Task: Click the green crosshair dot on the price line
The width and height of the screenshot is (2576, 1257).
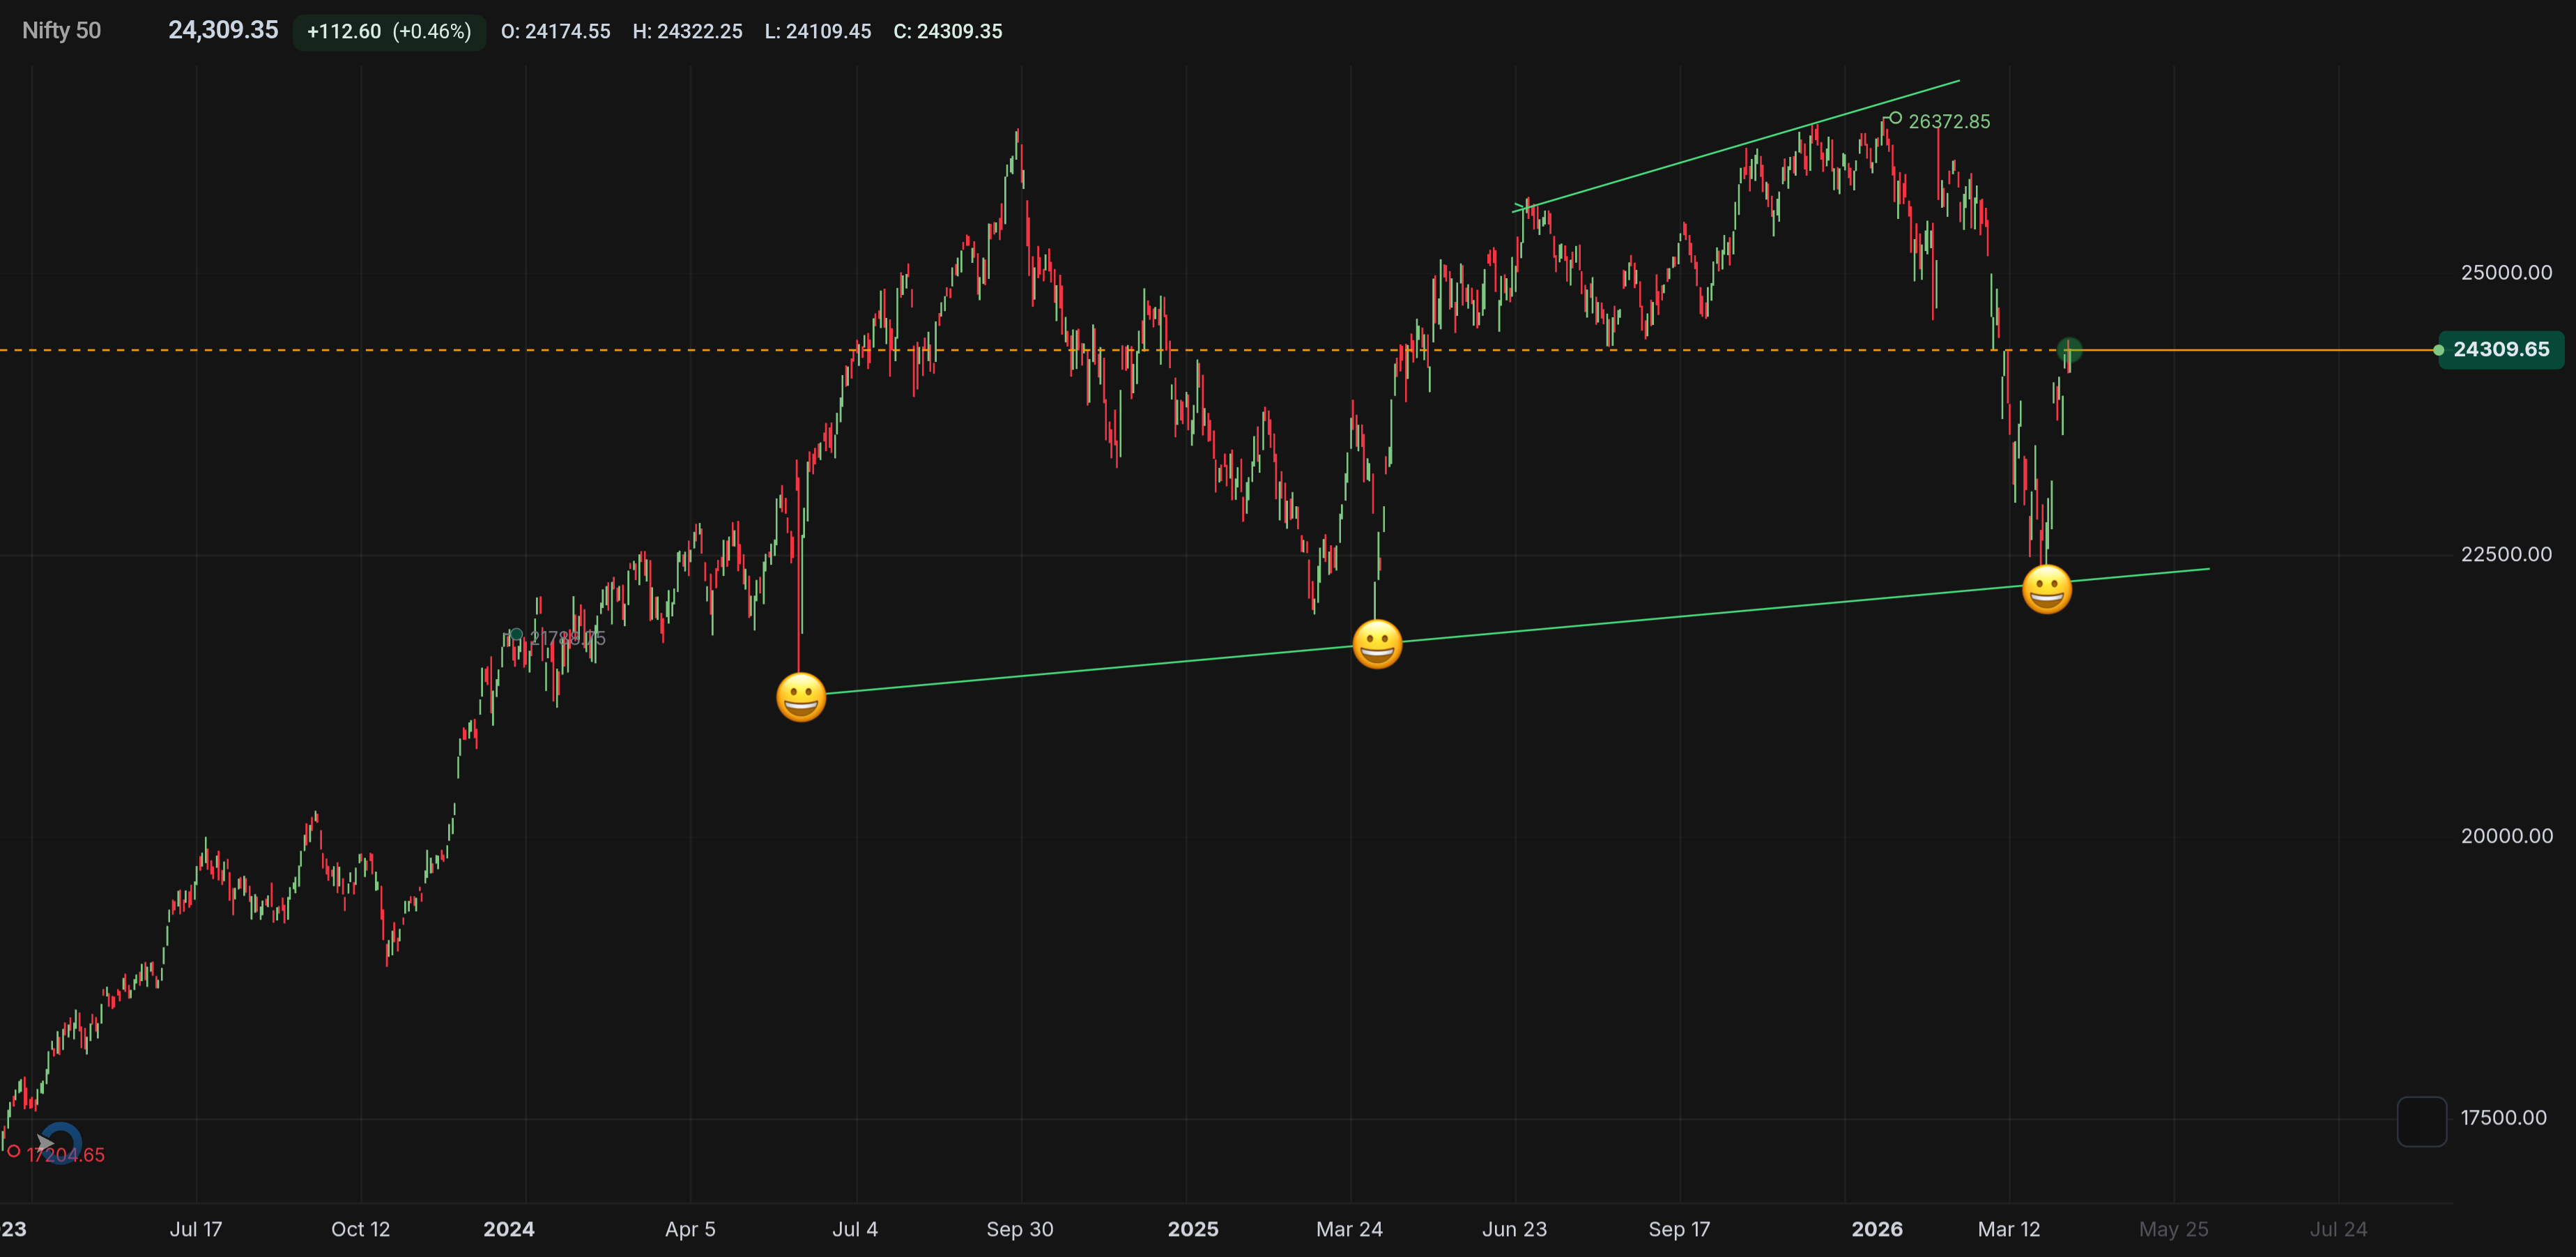Action: coord(2069,350)
